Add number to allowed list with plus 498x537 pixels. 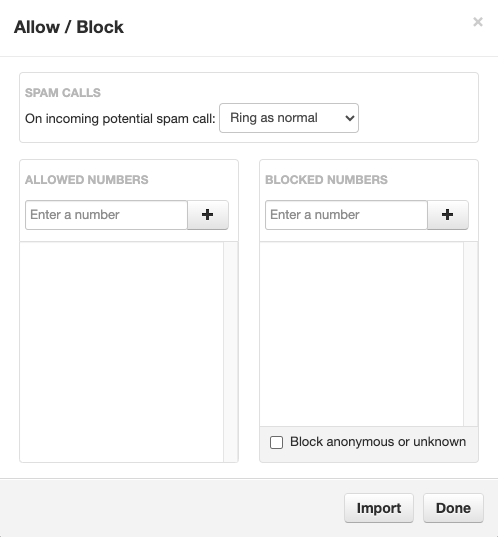[x=208, y=215]
